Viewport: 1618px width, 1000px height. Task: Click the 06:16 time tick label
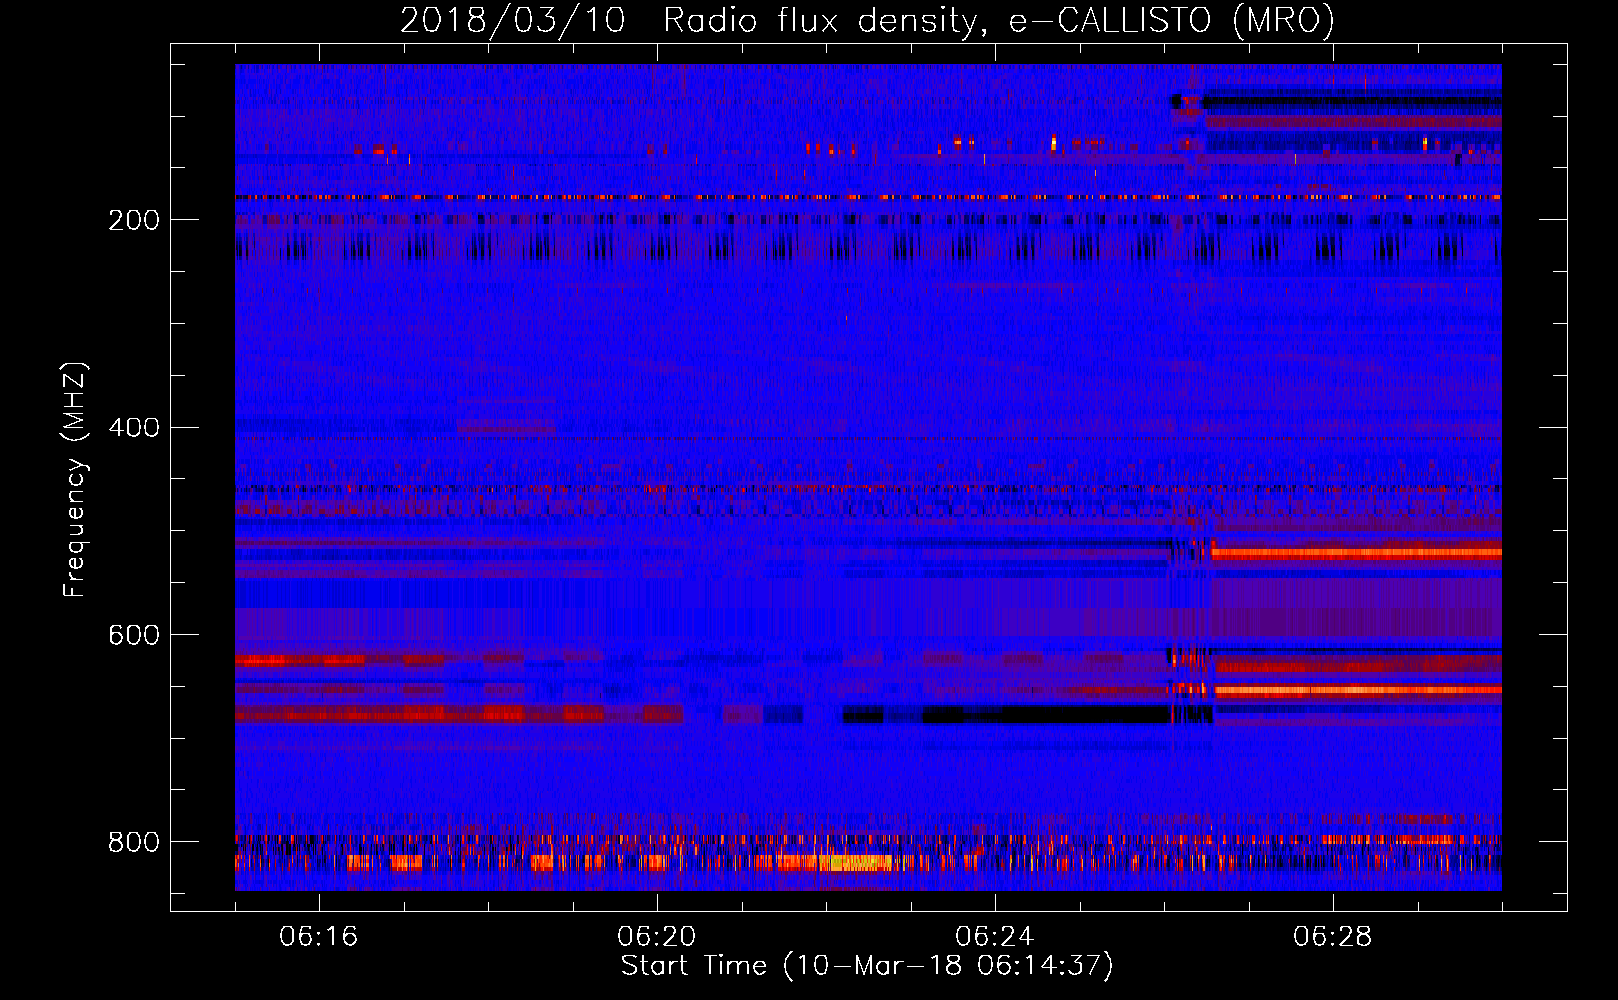(319, 937)
